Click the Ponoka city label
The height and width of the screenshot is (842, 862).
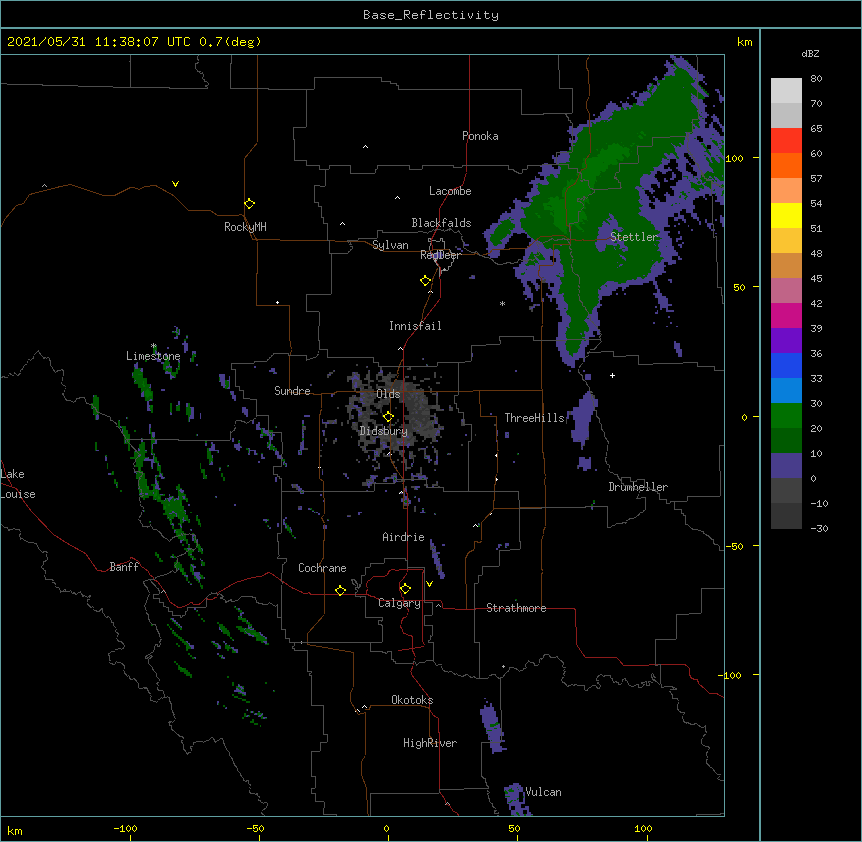(x=480, y=136)
